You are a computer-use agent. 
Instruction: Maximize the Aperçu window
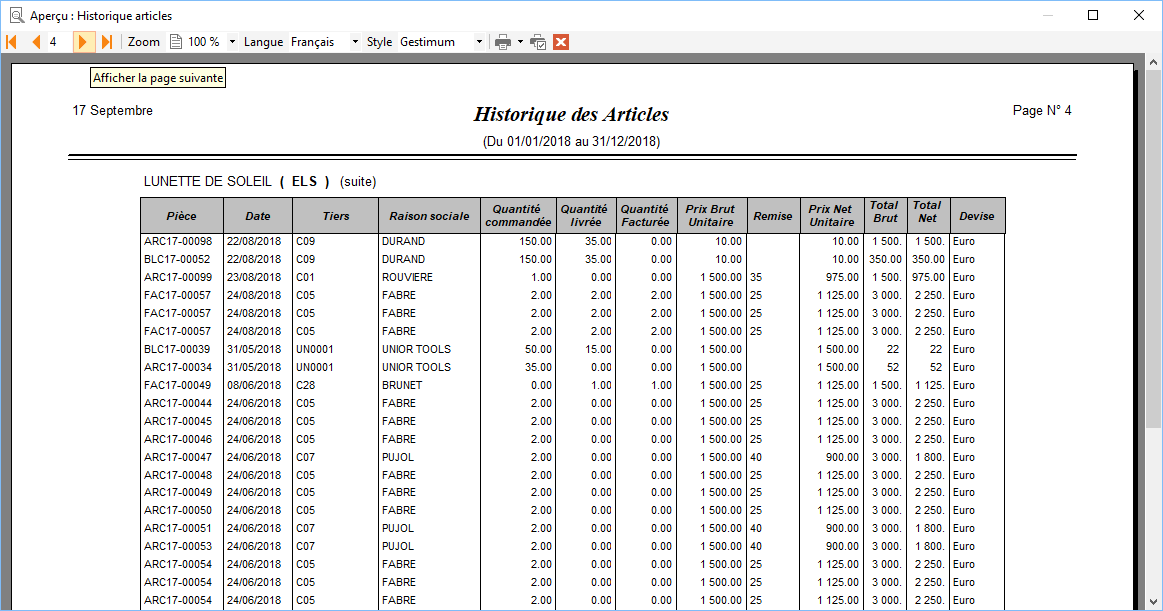[x=1093, y=15]
